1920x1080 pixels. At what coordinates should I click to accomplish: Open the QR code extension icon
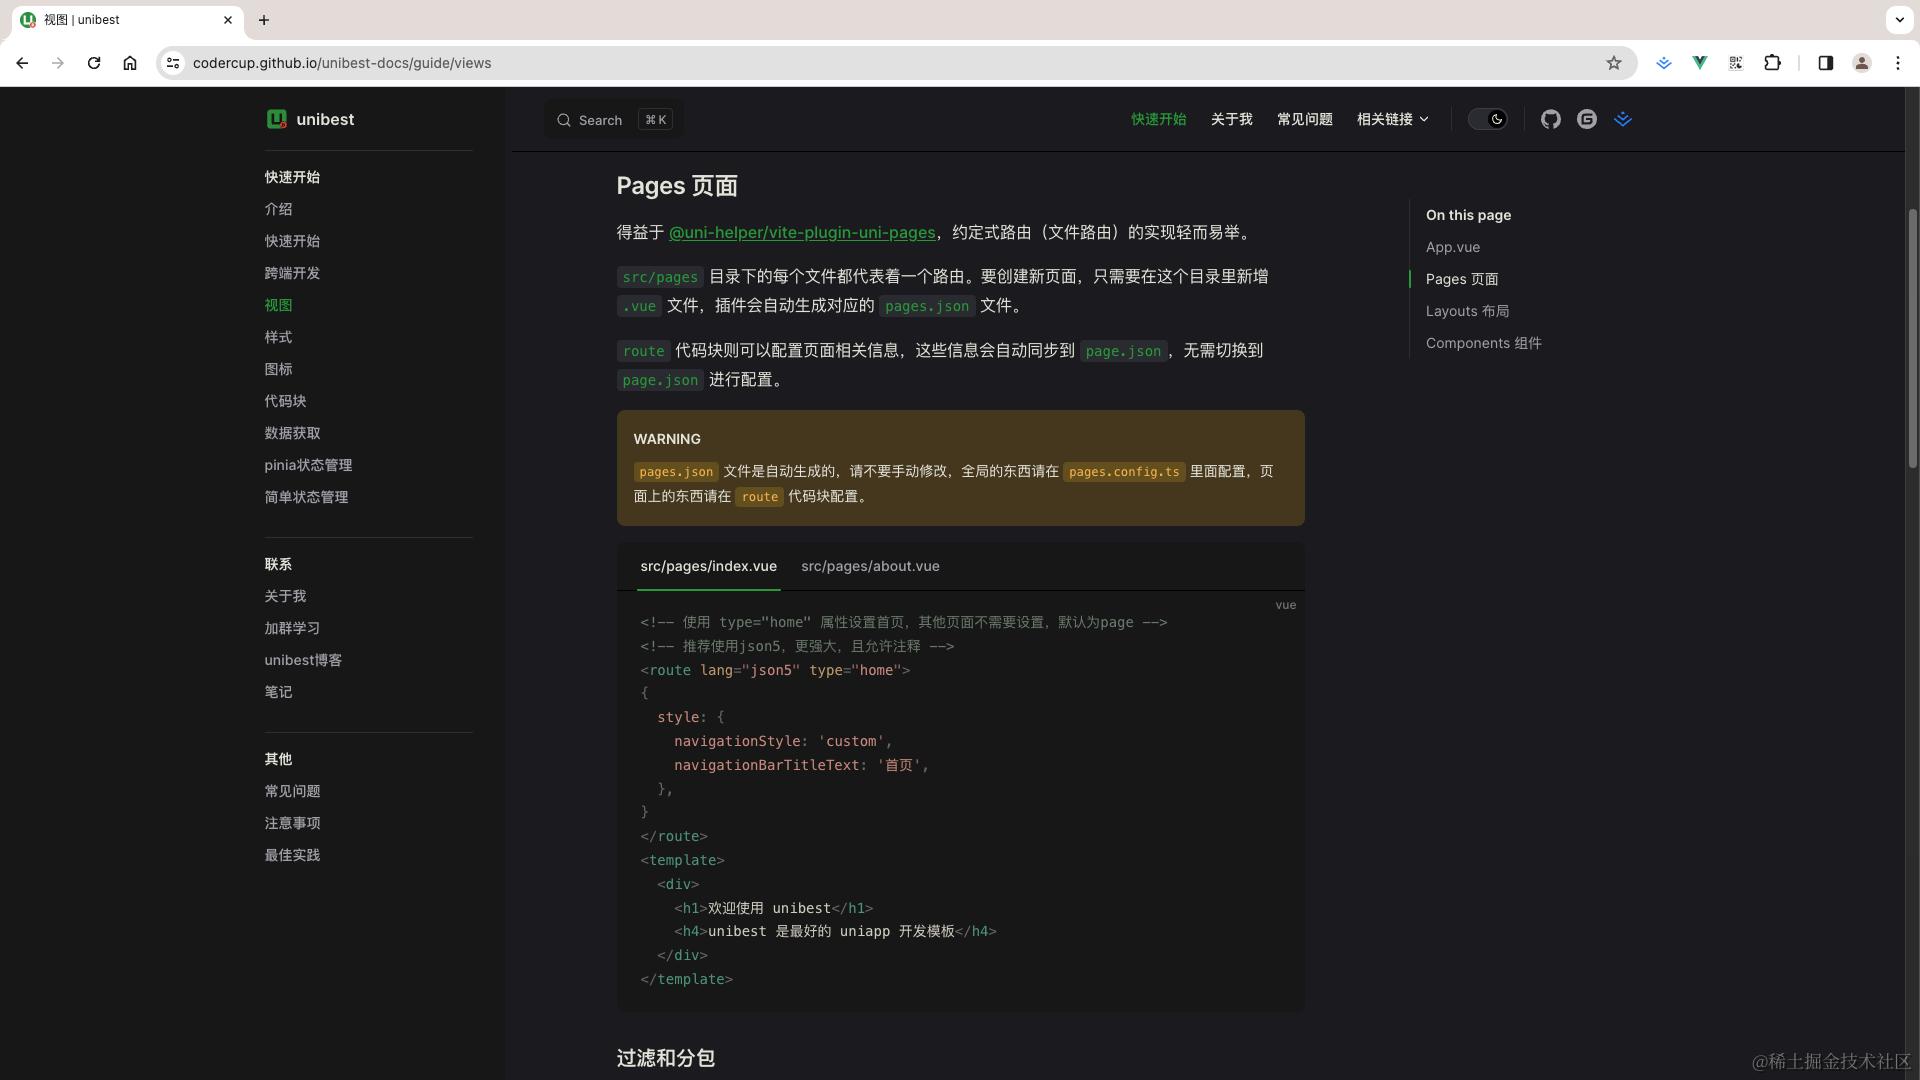(1736, 63)
